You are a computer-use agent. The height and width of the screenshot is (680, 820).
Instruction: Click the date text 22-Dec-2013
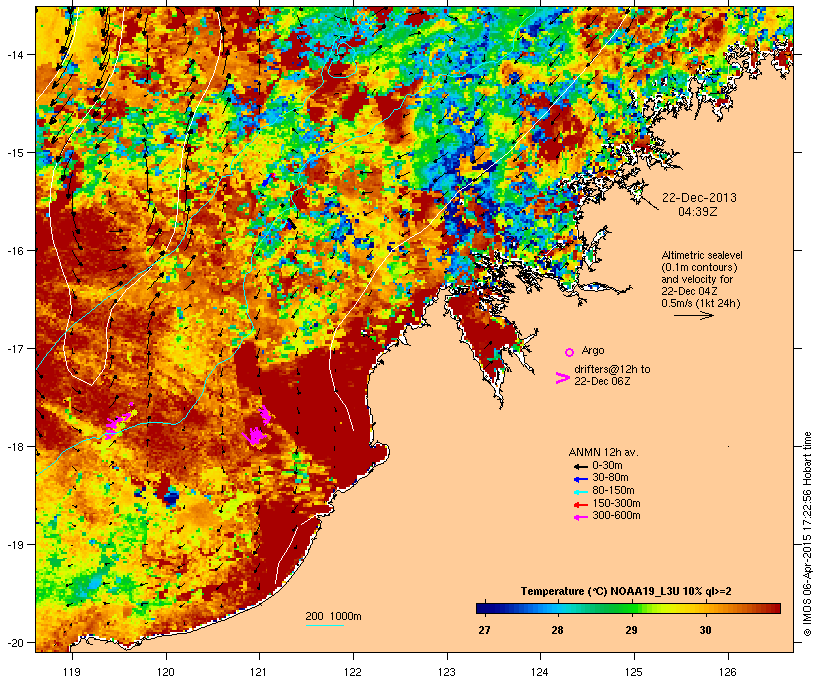click(699, 198)
